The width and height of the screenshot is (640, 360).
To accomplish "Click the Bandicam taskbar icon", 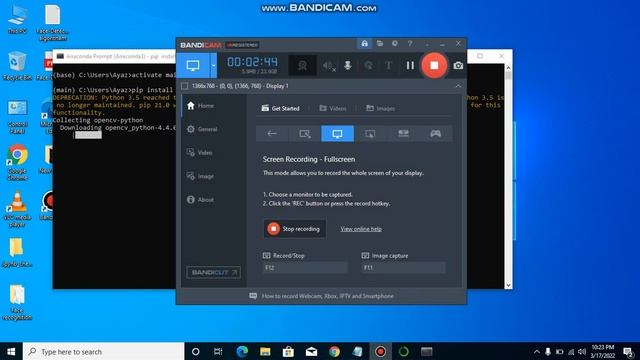I will click(x=380, y=351).
